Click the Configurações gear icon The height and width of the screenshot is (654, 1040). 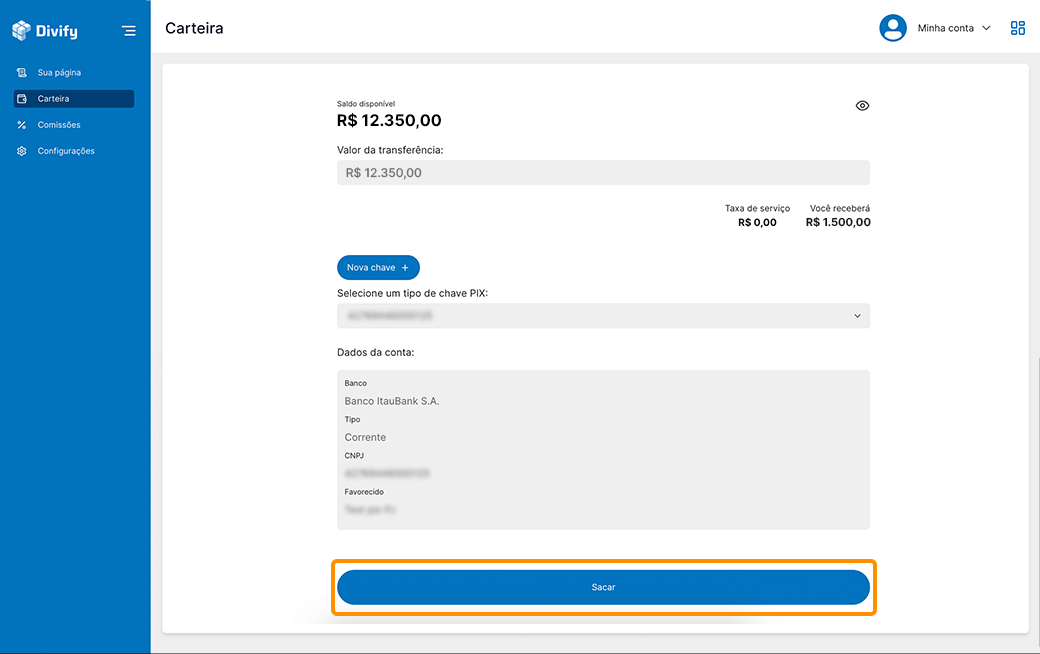point(22,151)
